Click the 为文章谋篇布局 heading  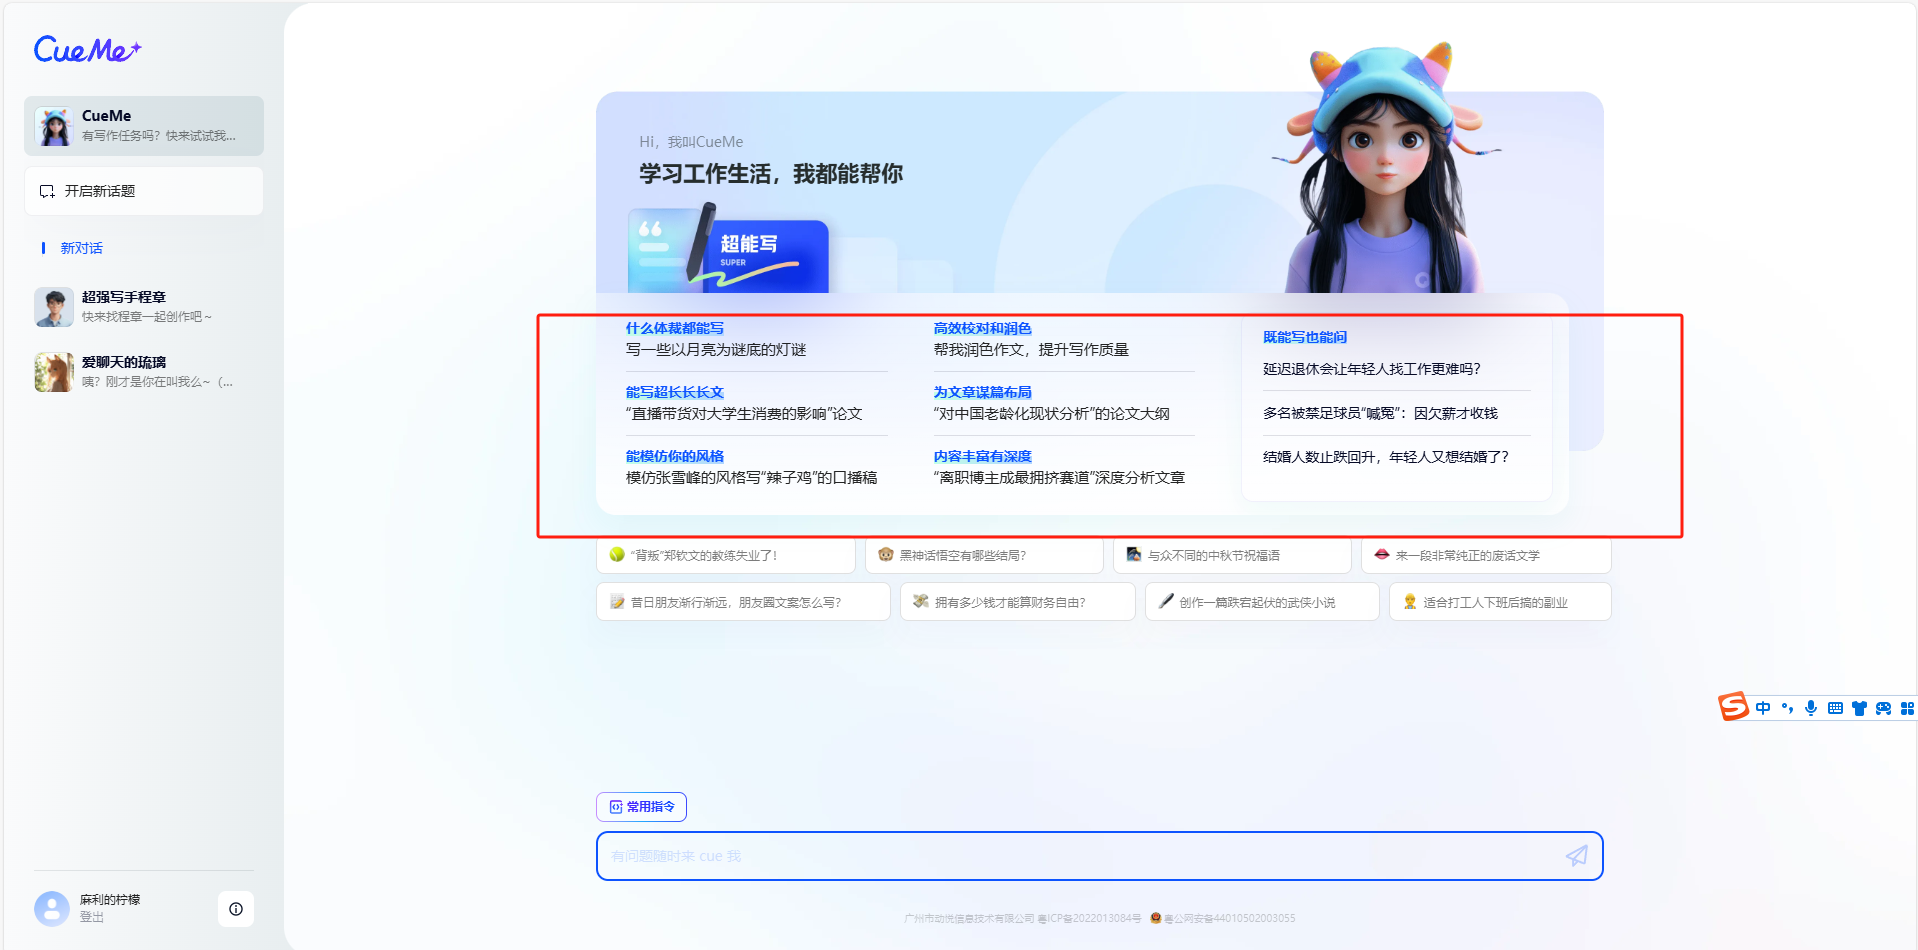pos(982,392)
